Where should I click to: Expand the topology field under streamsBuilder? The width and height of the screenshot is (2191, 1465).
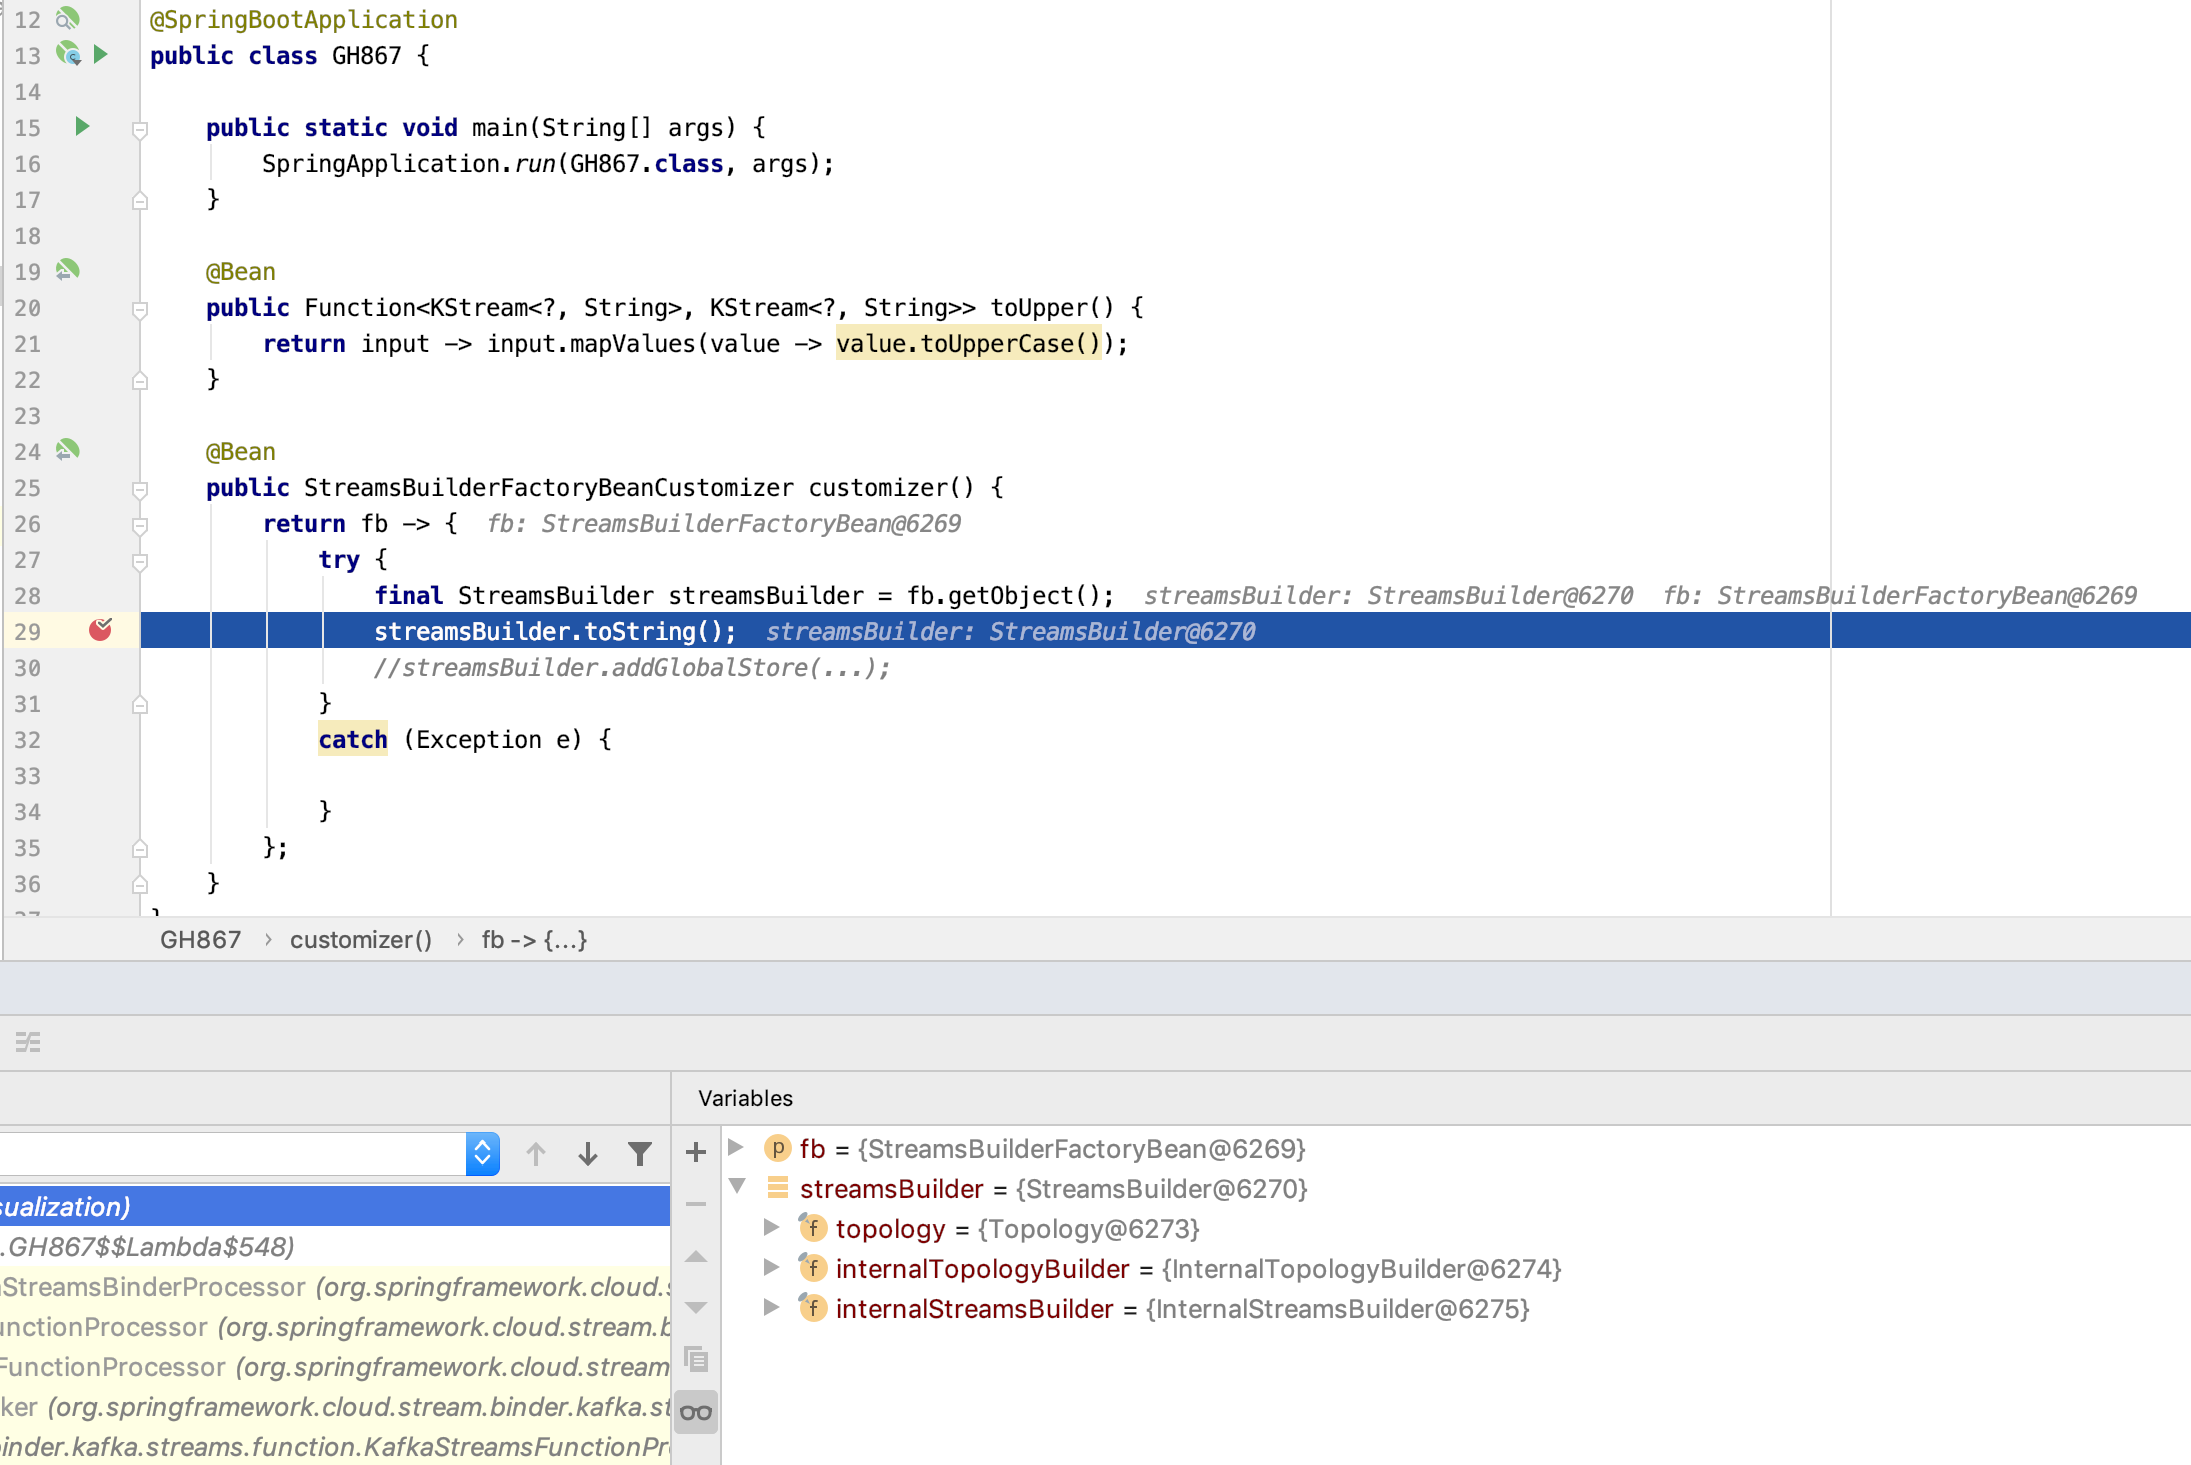tap(771, 1228)
